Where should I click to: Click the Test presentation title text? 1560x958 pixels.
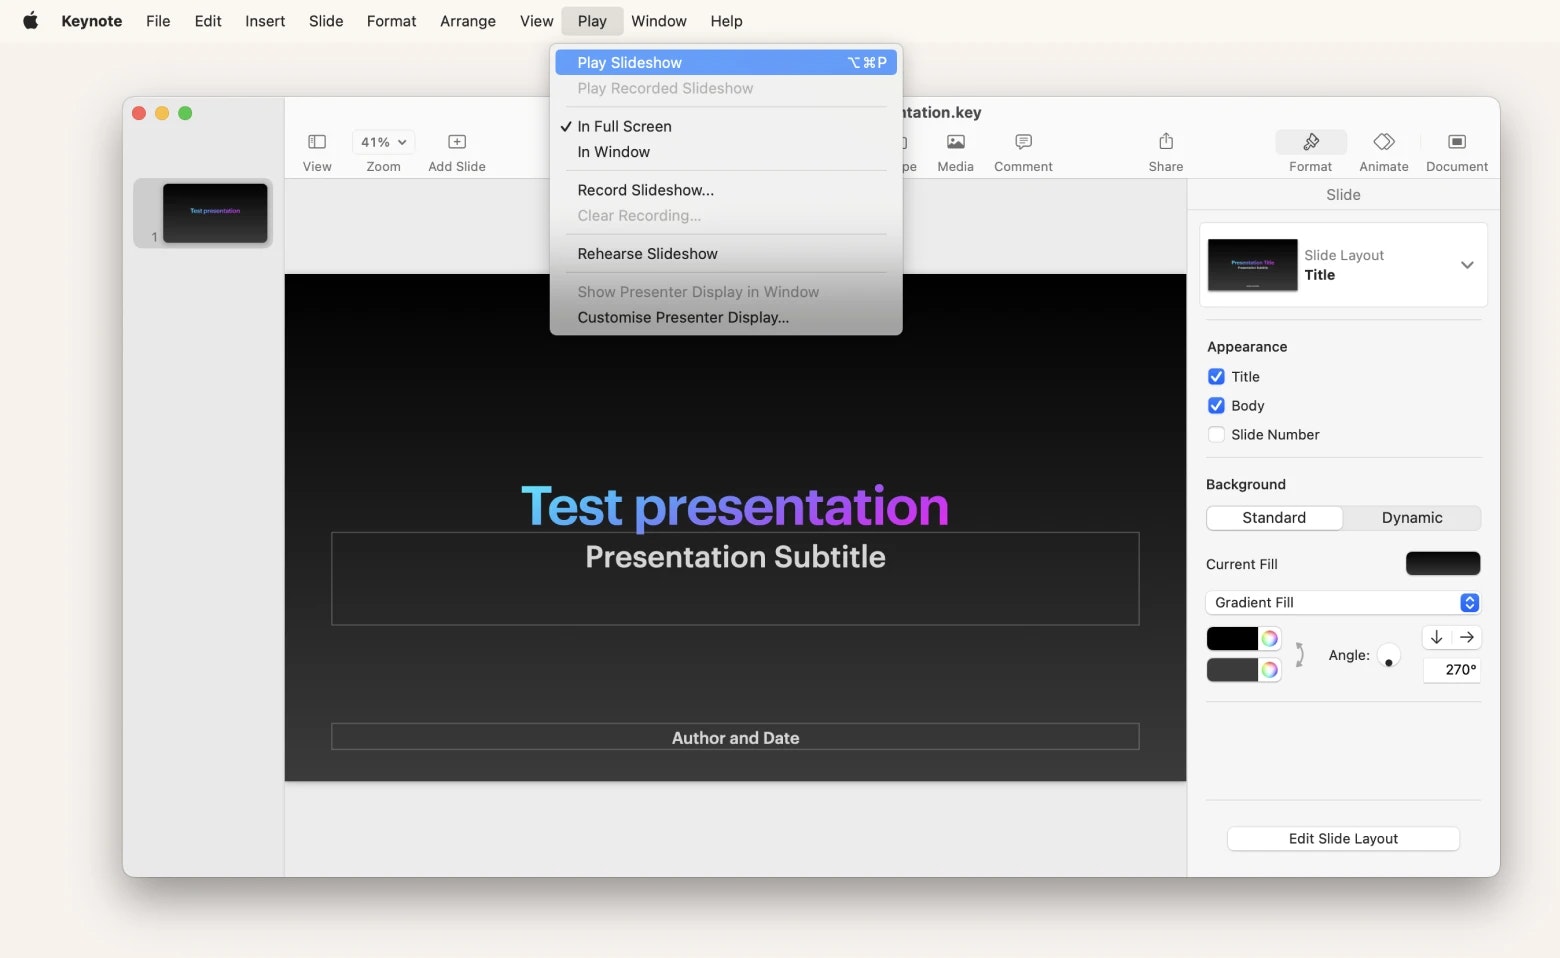(735, 507)
